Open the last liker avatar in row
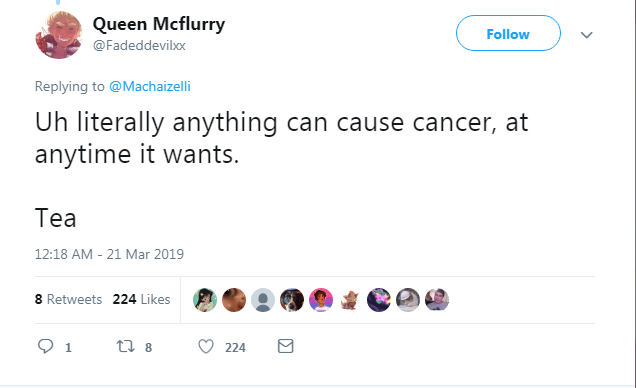Image resolution: width=636 pixels, height=388 pixels. 437,300
